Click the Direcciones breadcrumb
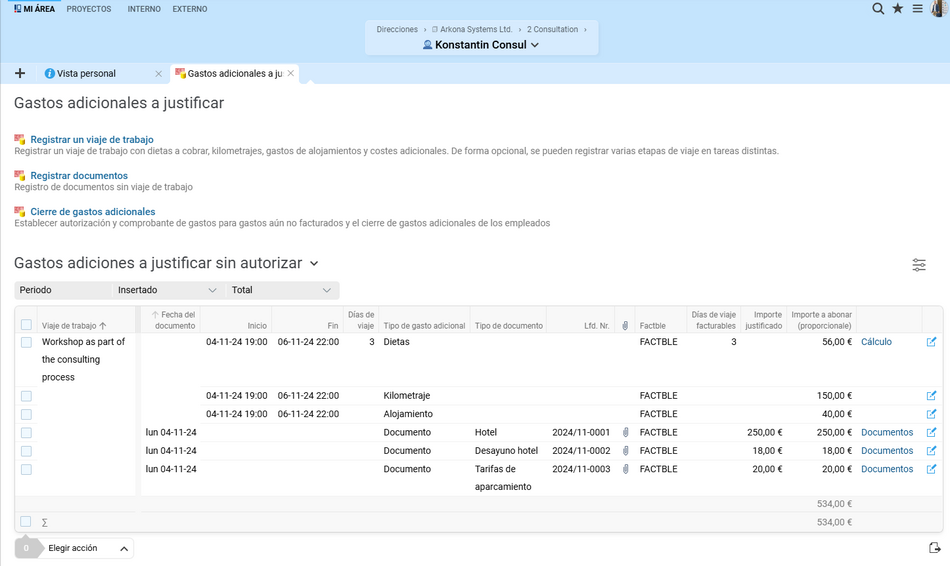 click(397, 29)
